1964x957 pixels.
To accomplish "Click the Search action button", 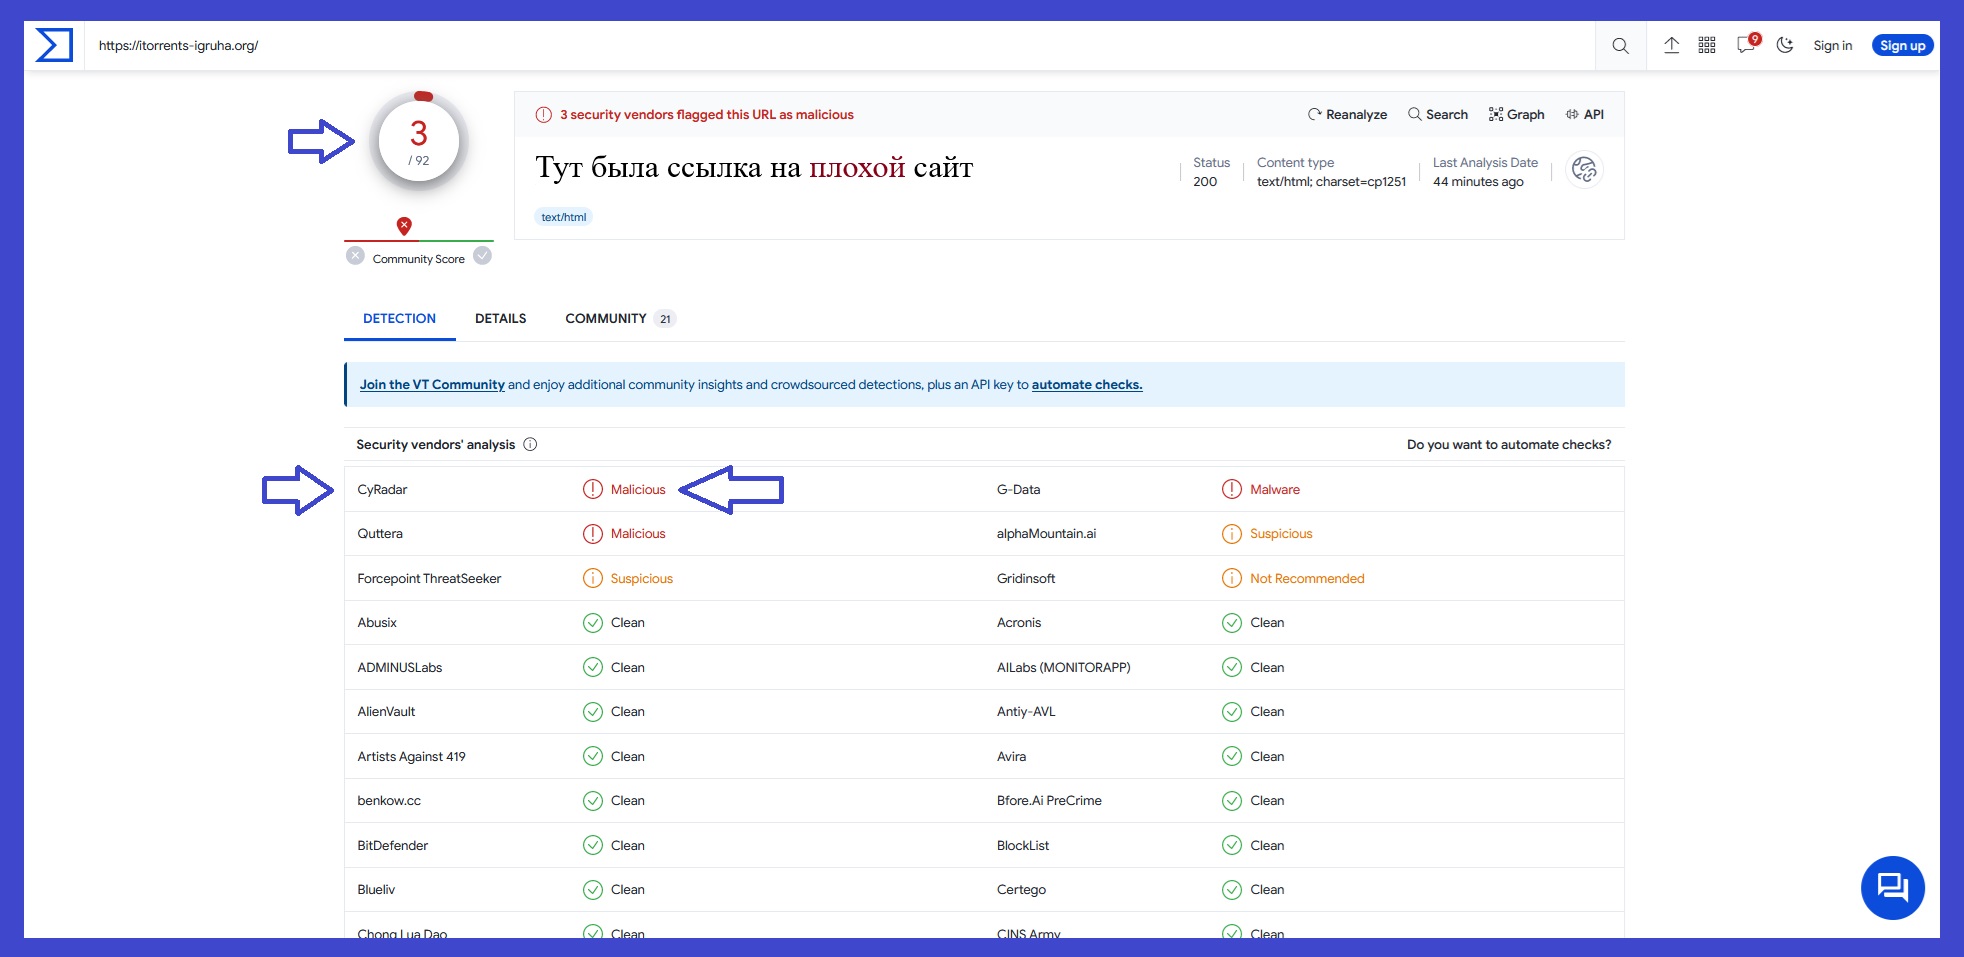I will point(1438,114).
